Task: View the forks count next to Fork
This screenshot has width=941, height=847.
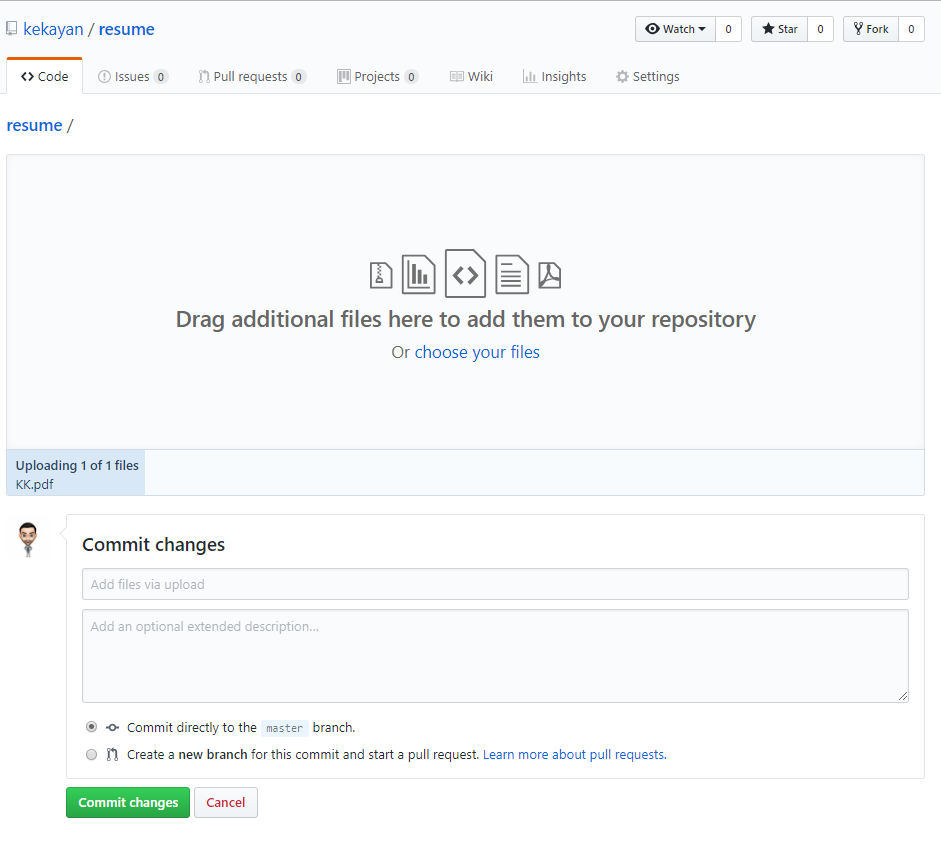Action: (x=911, y=29)
